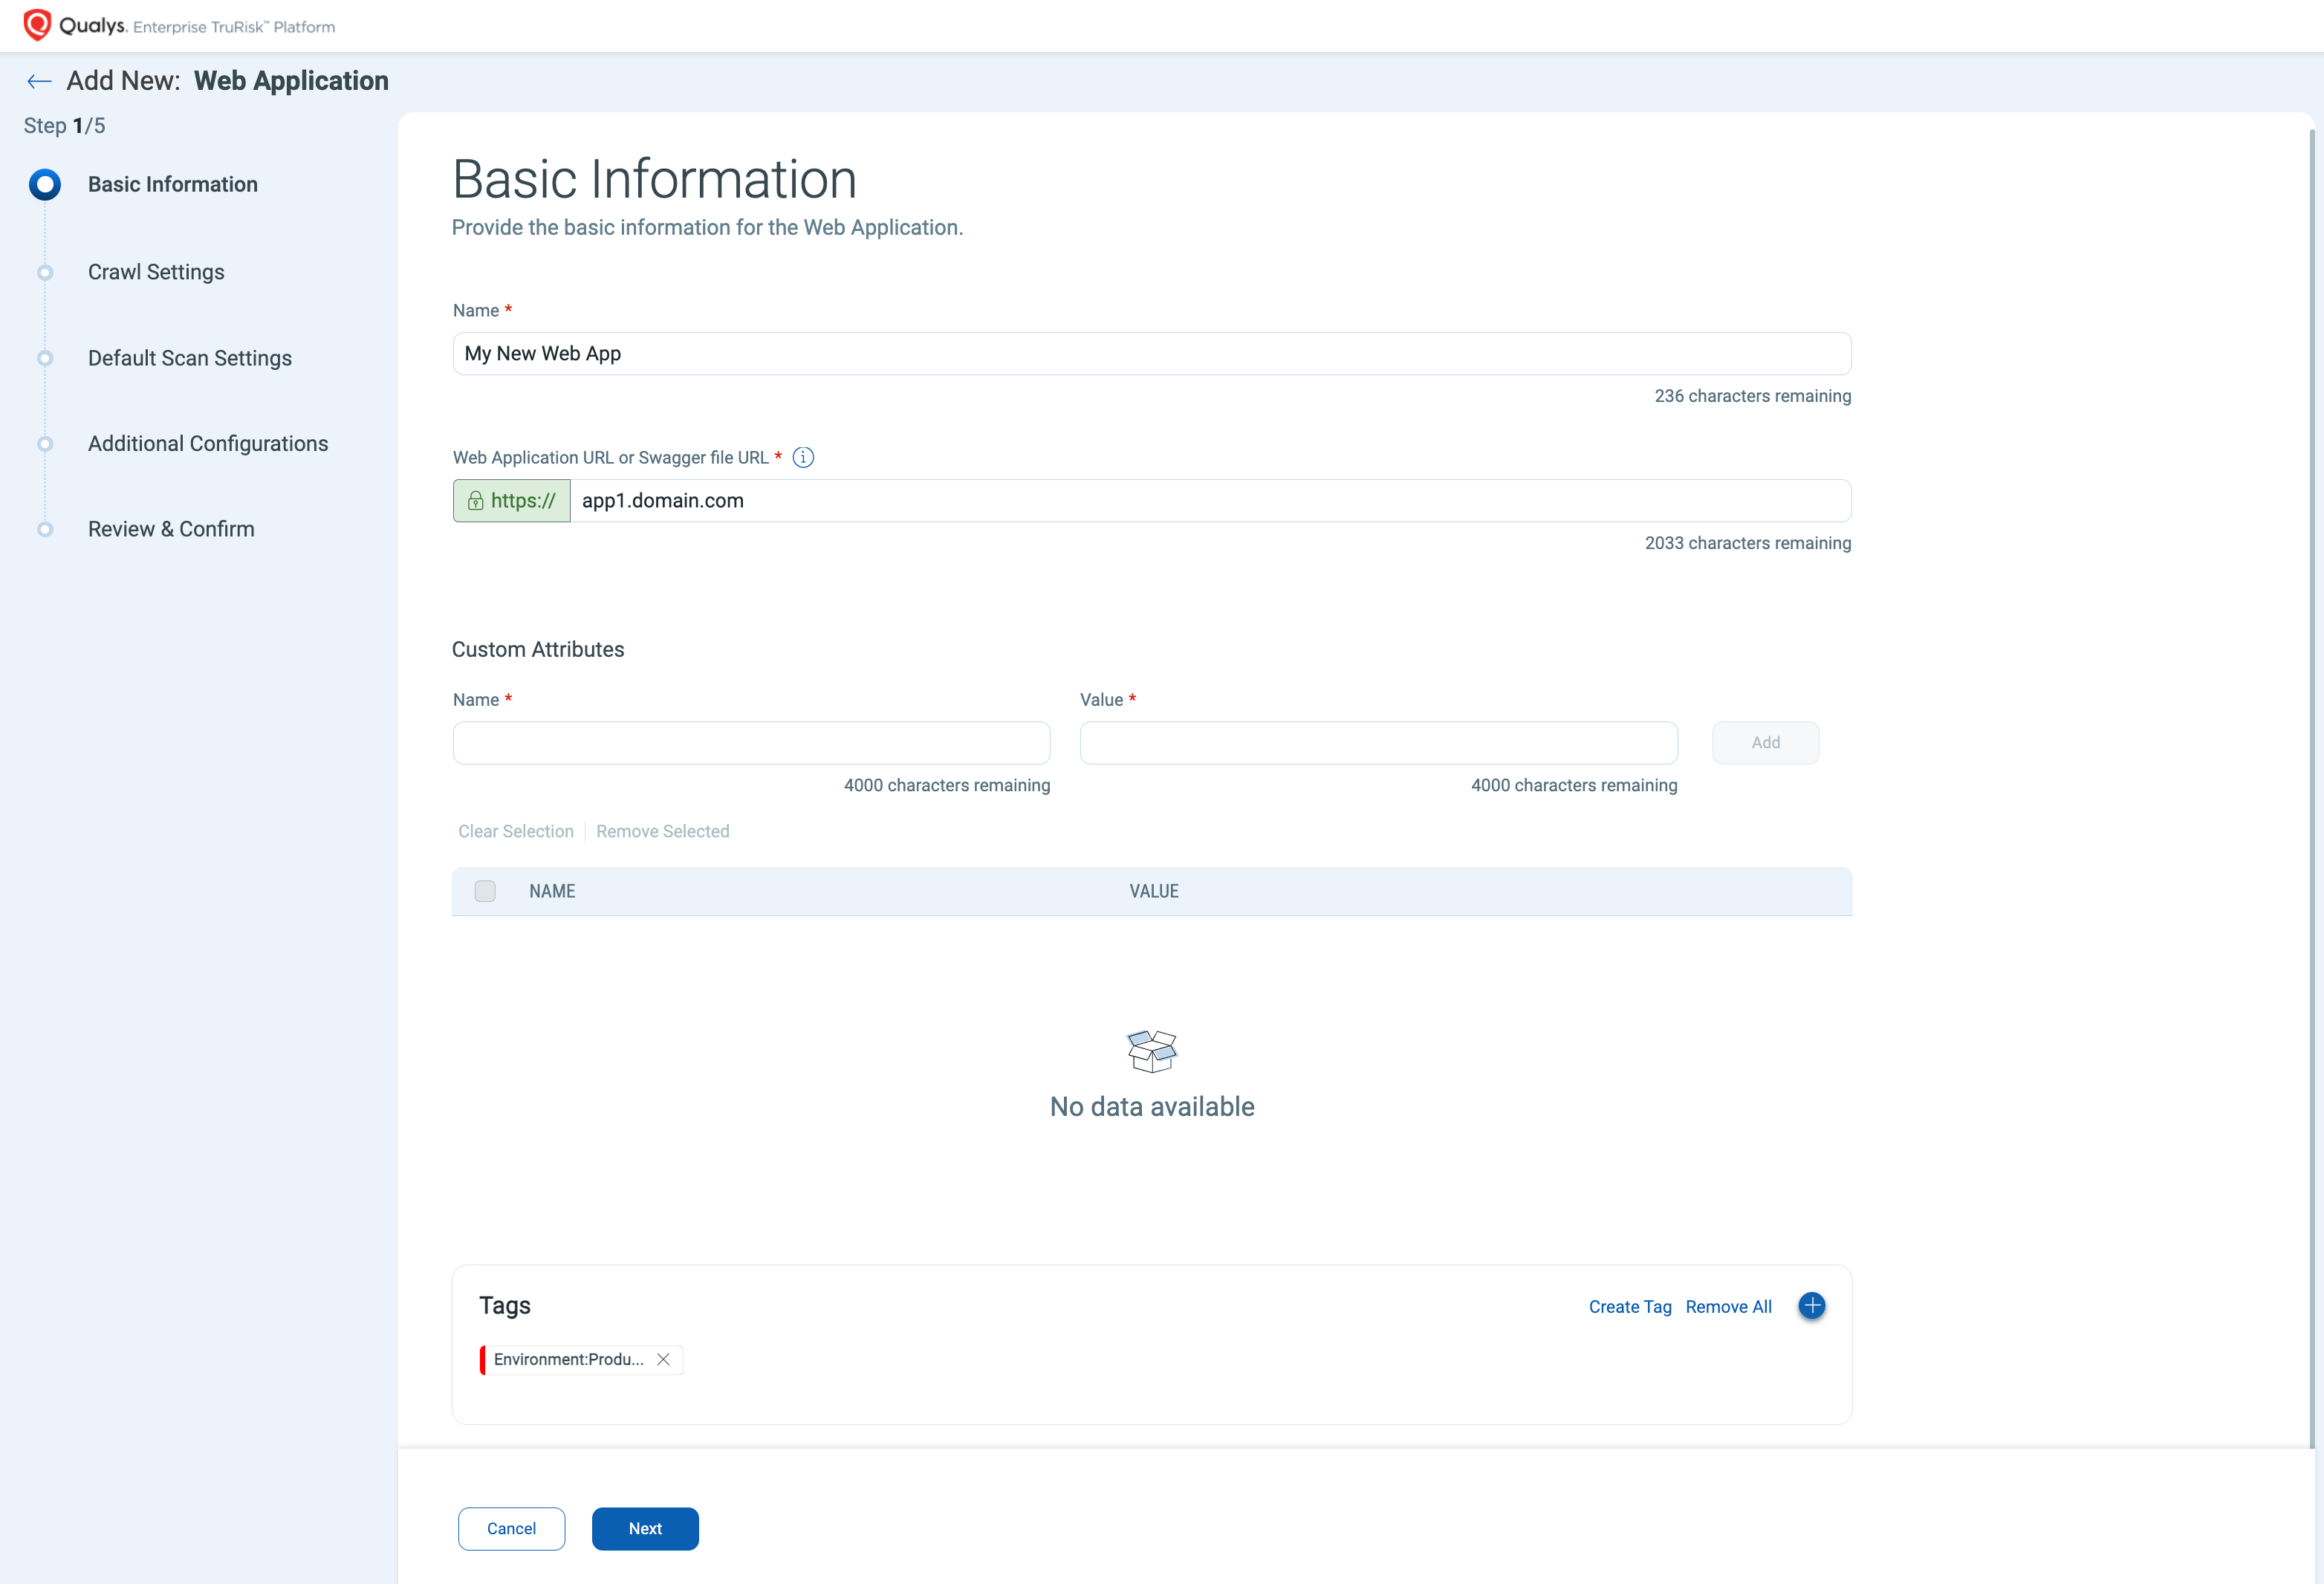Click the web application Name input
This screenshot has width=2324, height=1584.
coord(1151,354)
